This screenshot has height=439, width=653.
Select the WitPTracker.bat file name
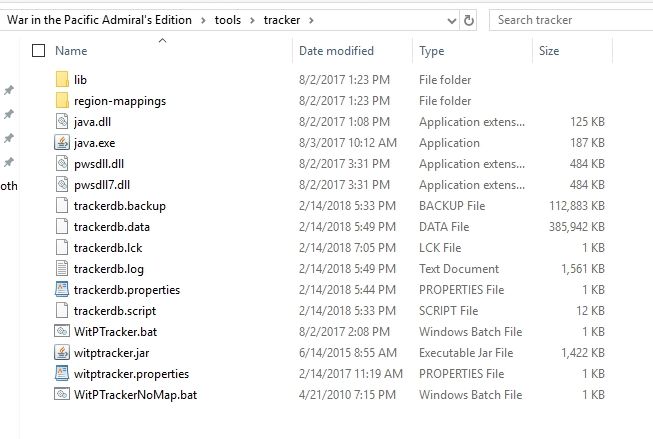coord(116,332)
